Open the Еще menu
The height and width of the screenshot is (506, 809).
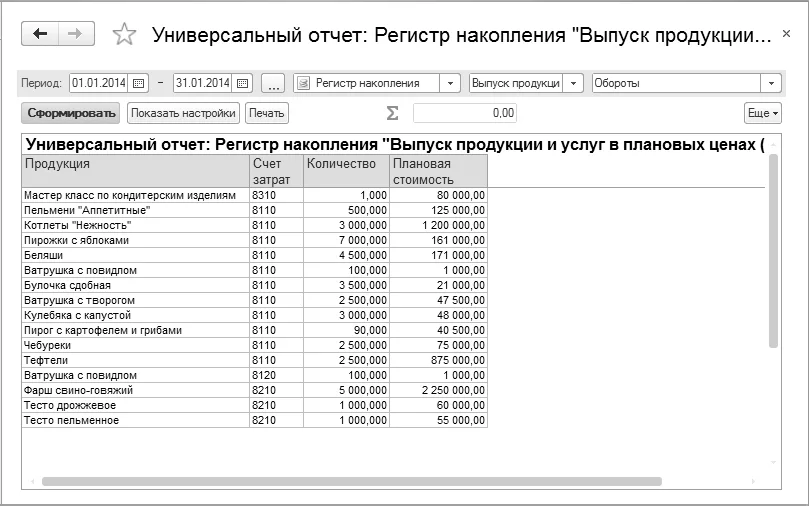tap(763, 113)
